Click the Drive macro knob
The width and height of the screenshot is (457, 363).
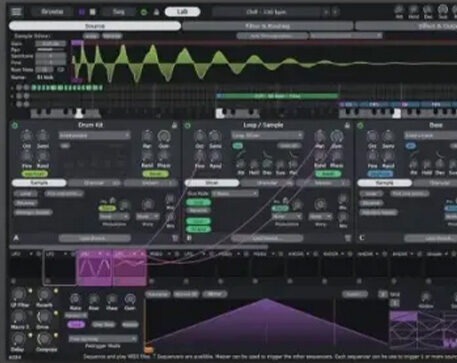(43, 317)
